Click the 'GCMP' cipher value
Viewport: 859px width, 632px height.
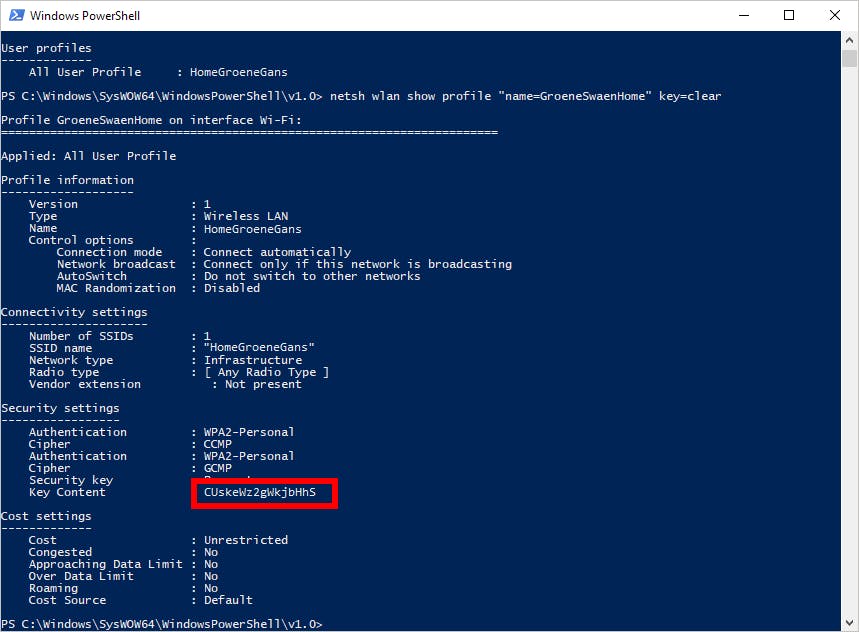(217, 468)
